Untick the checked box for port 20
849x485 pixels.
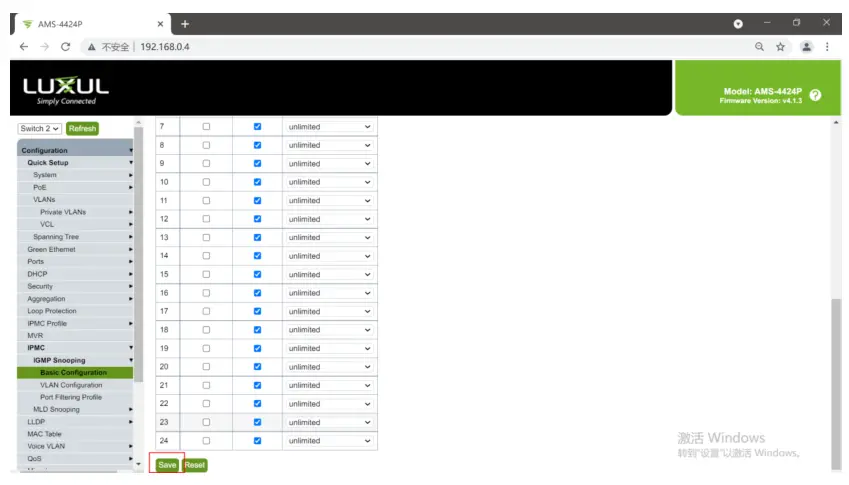tap(257, 366)
